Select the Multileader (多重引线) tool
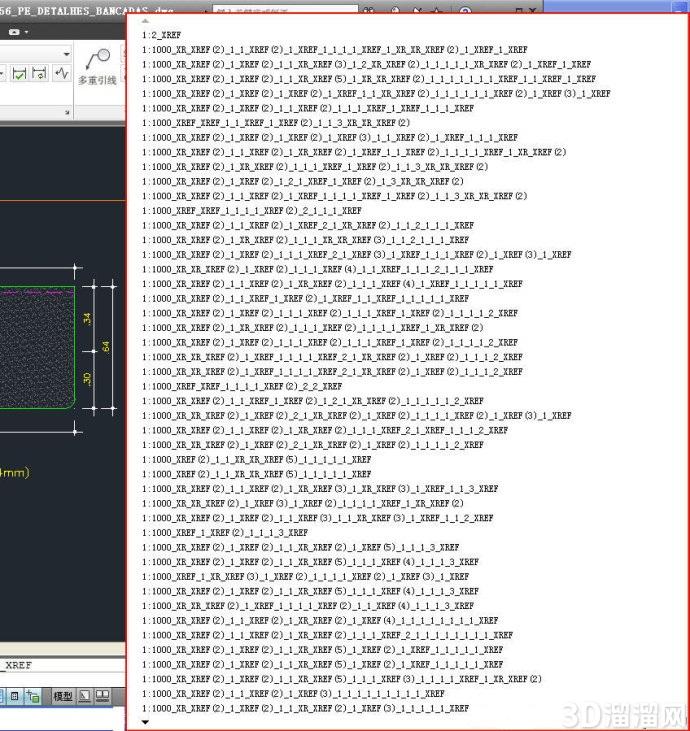This screenshot has width=690, height=731. [97, 67]
